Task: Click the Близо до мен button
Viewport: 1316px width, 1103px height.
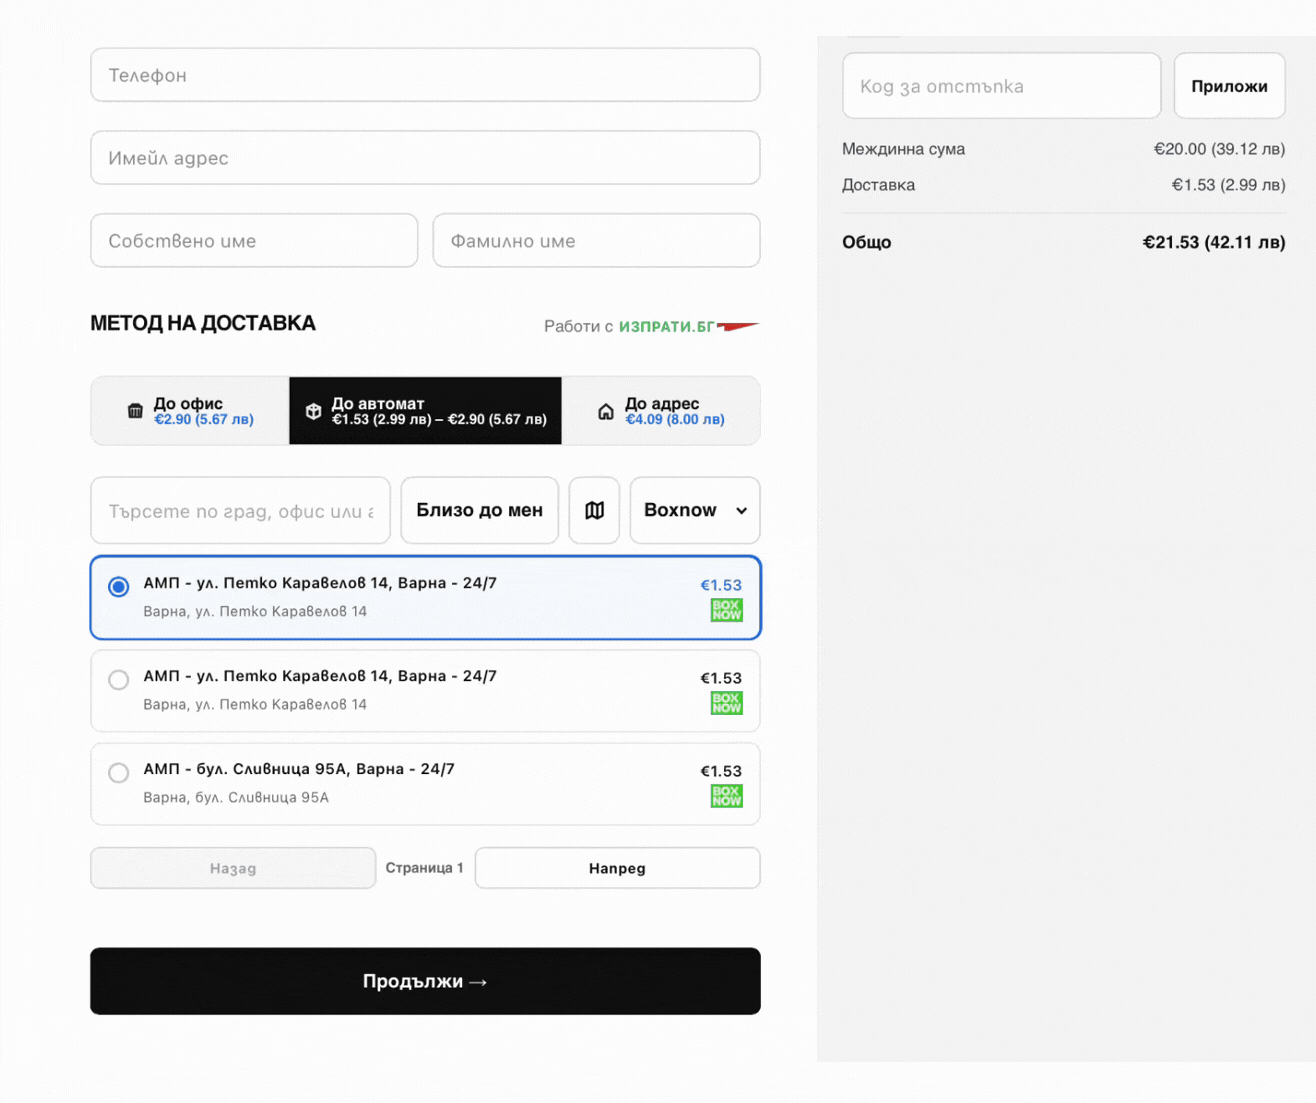Action: [480, 510]
